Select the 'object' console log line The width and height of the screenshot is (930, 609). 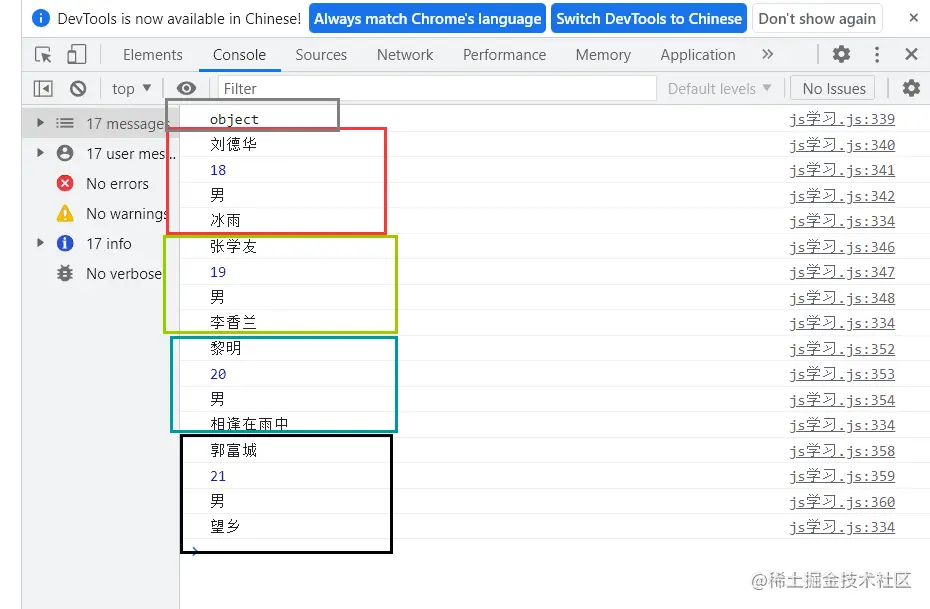234,119
